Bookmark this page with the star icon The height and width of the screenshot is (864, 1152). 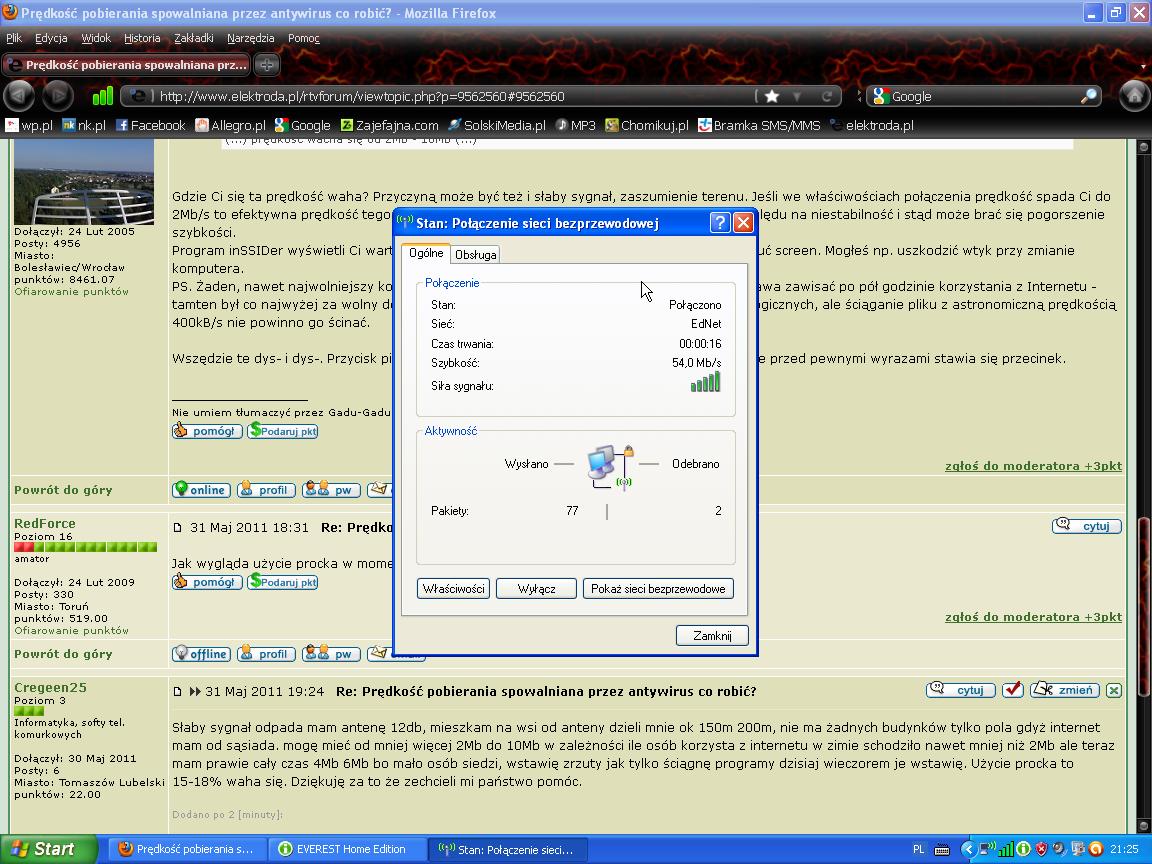(771, 96)
